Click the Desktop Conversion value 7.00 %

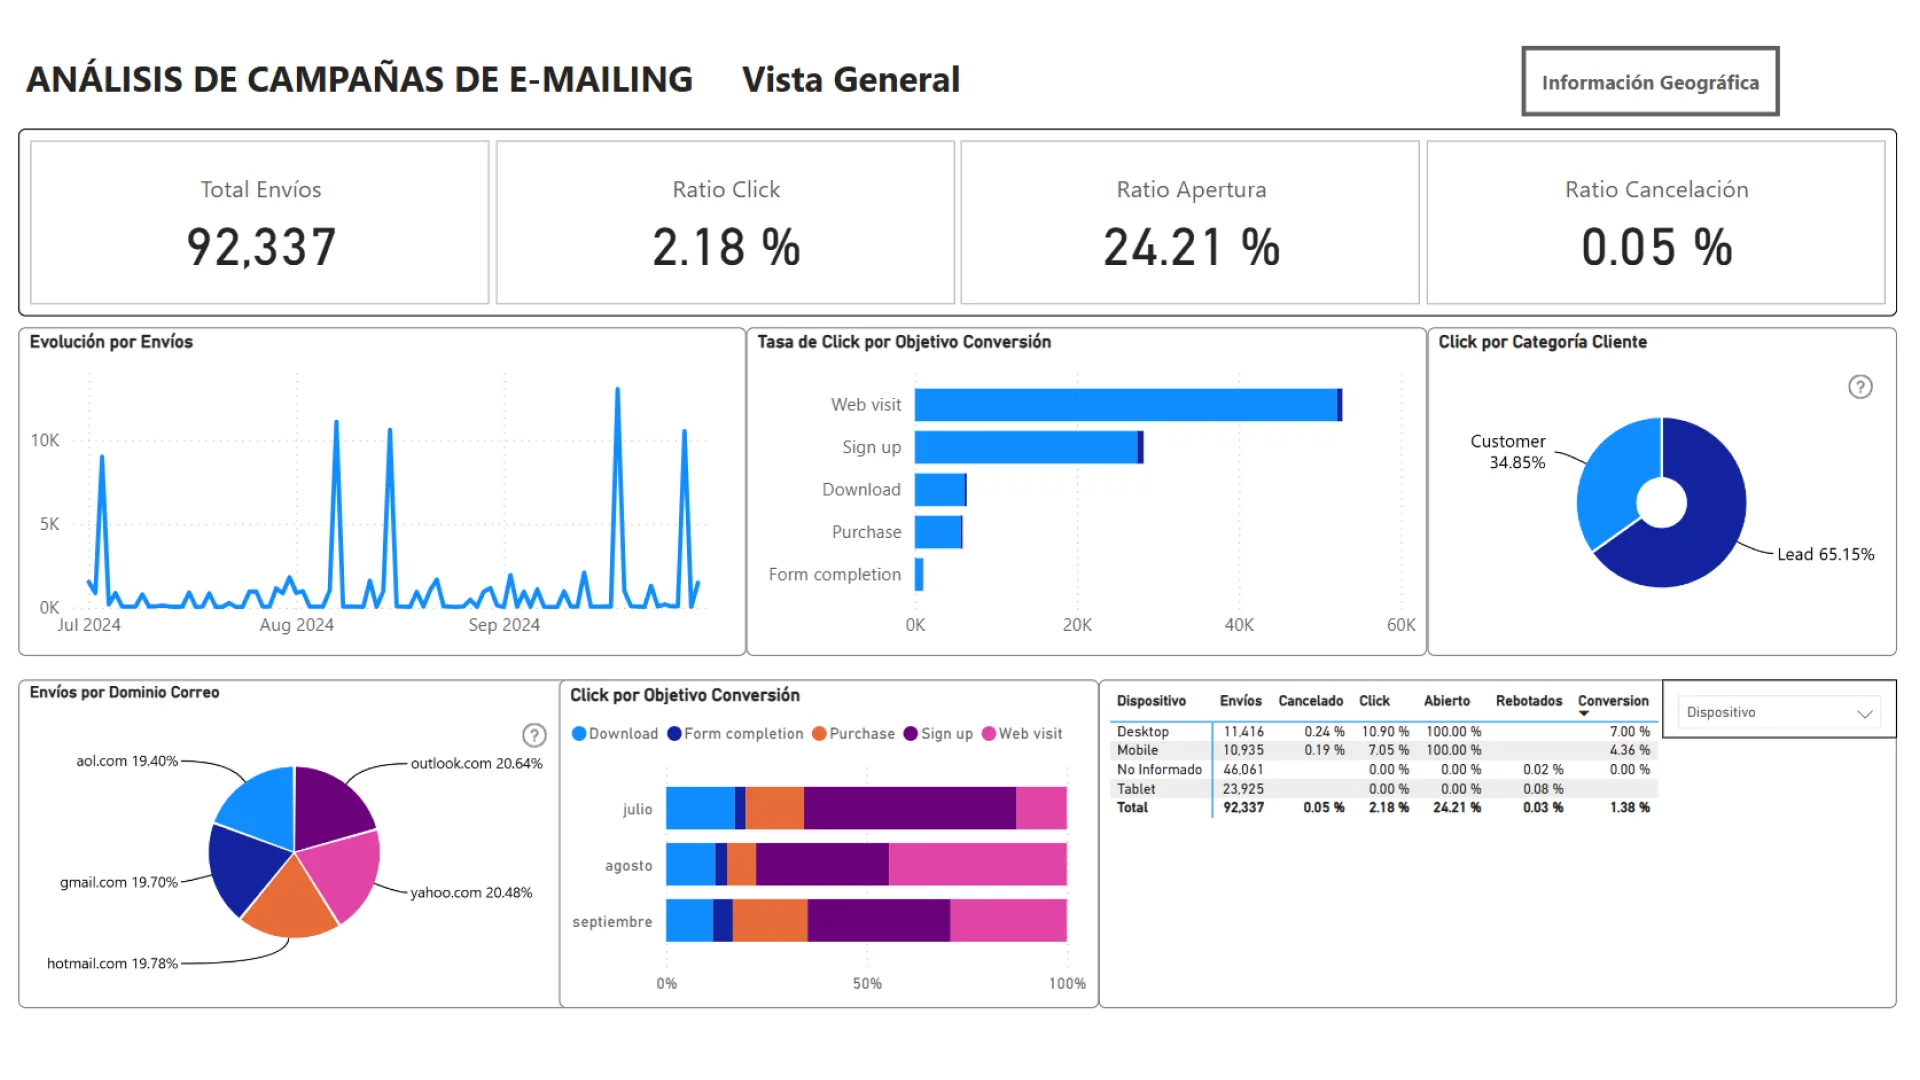point(1629,732)
